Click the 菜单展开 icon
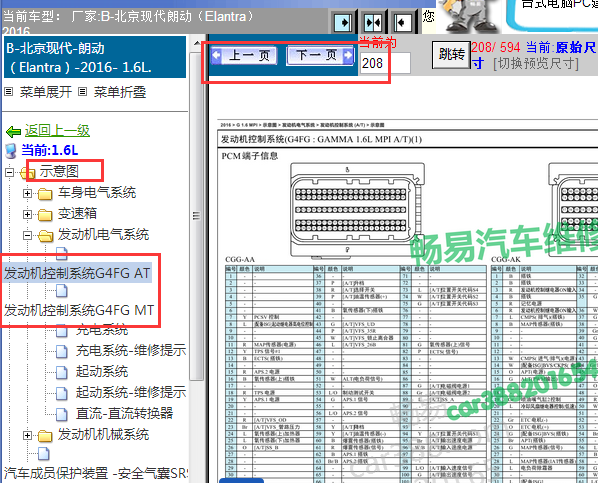The width and height of the screenshot is (598, 483). click(8, 92)
